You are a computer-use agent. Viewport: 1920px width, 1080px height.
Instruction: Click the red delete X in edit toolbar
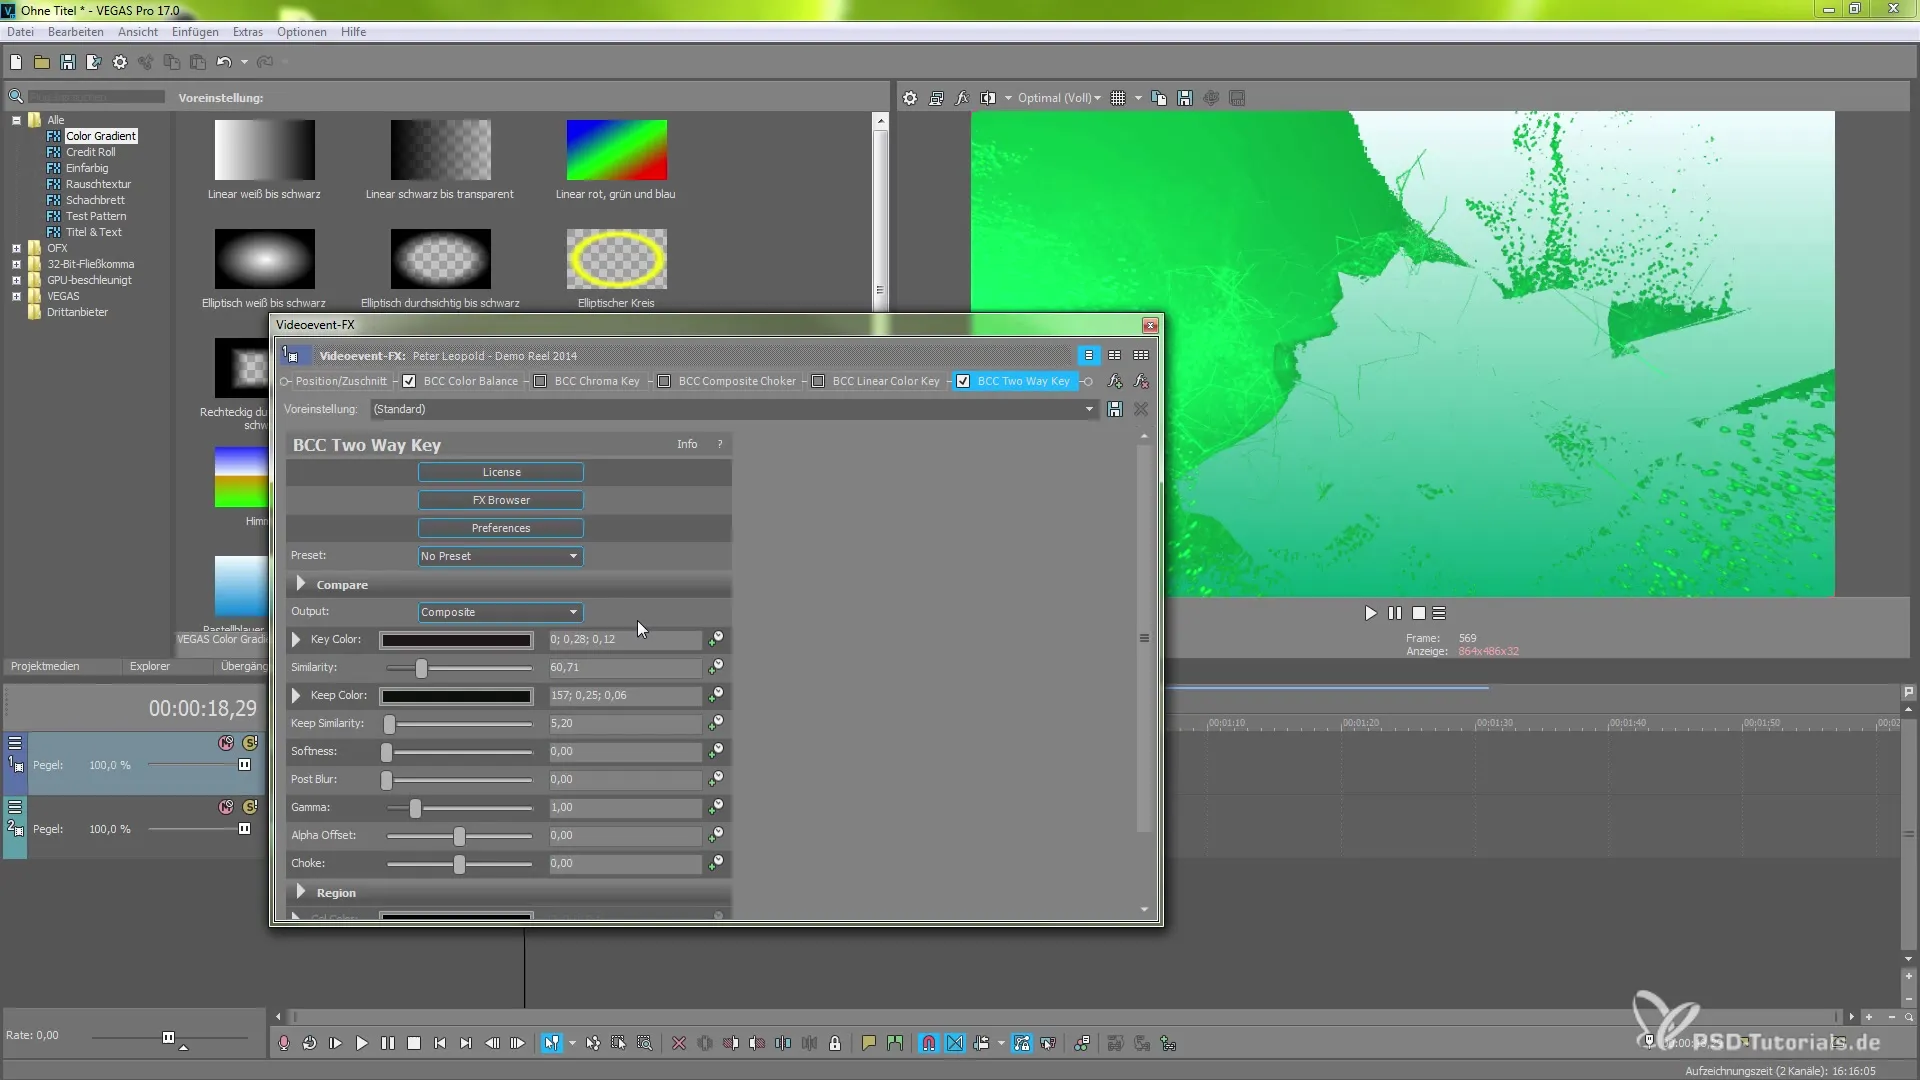pos(679,1043)
